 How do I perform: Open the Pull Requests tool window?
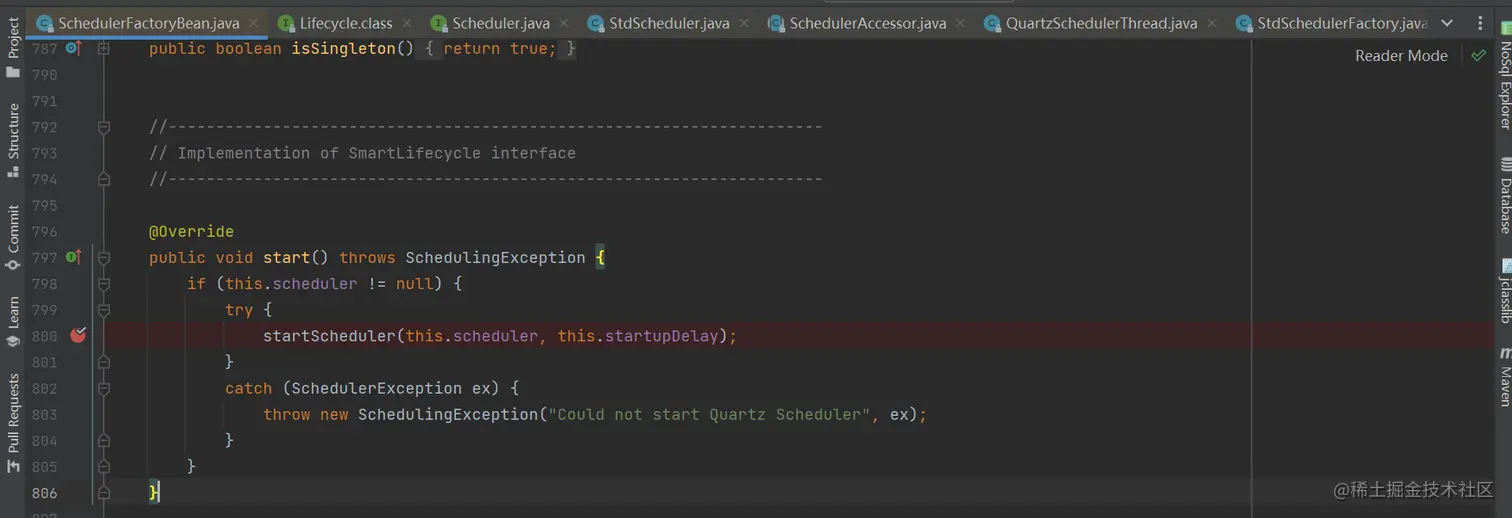13,422
